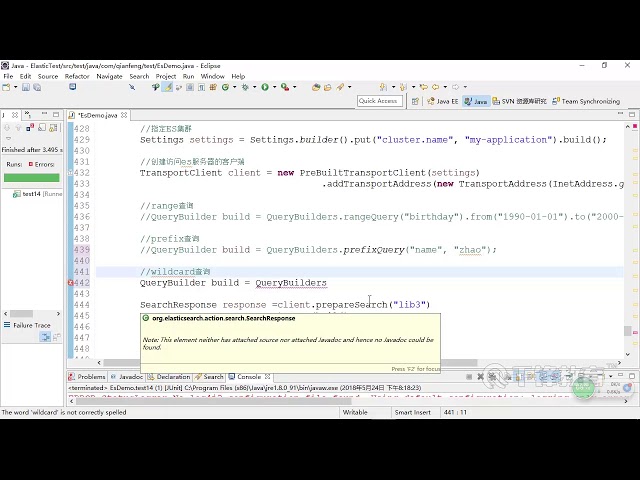Click the Console Terminate stop icon
This screenshot has width=640, height=480.
[469, 377]
